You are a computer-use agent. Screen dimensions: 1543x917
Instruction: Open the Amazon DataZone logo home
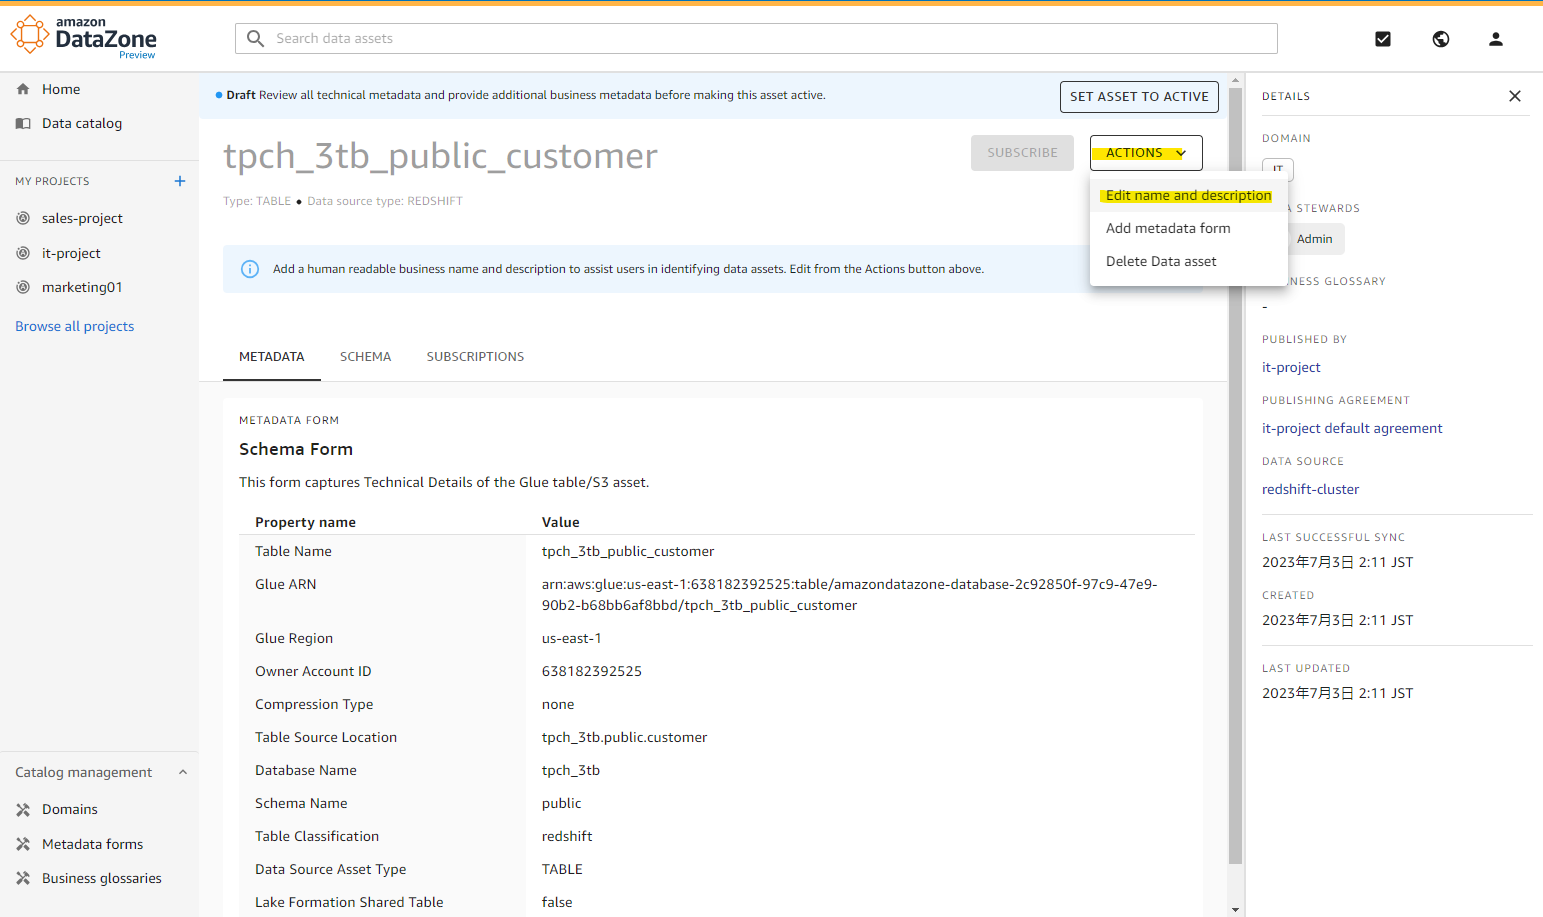coord(84,37)
